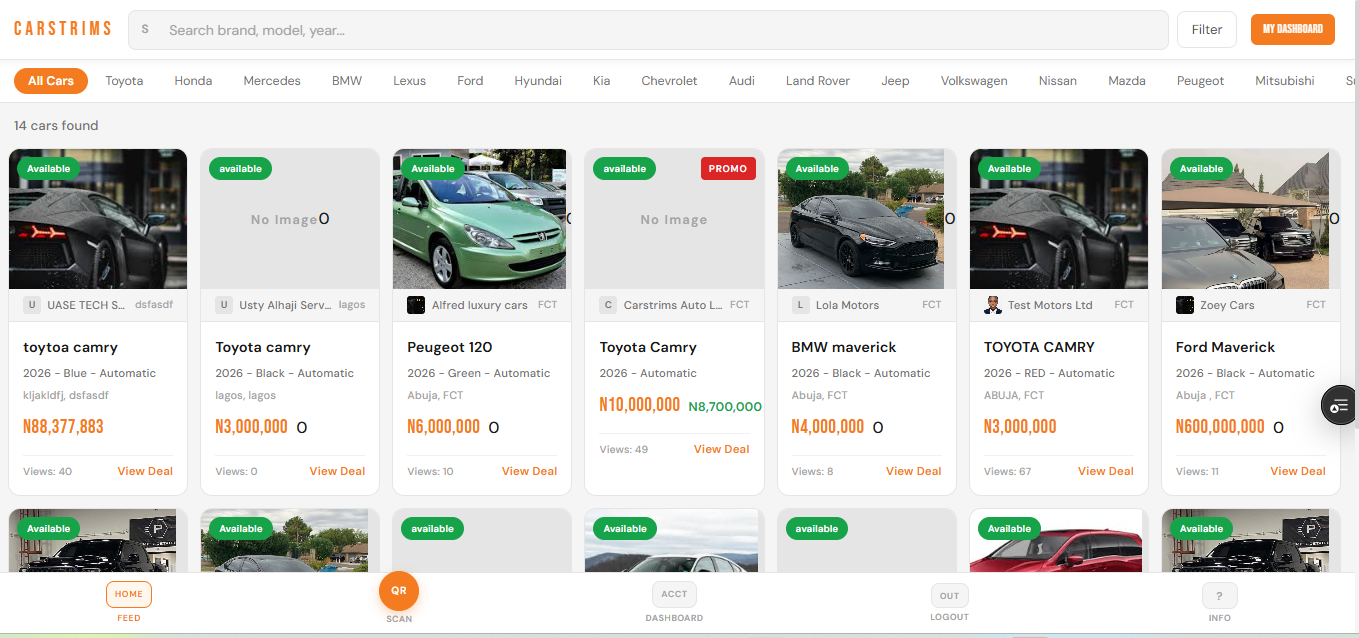Screen dimensions: 1359x638
Task: Click the 14 cars found text
Action: point(56,126)
